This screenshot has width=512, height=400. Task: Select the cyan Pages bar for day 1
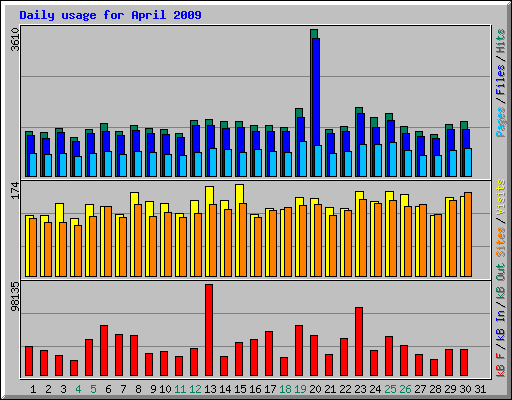point(33,165)
